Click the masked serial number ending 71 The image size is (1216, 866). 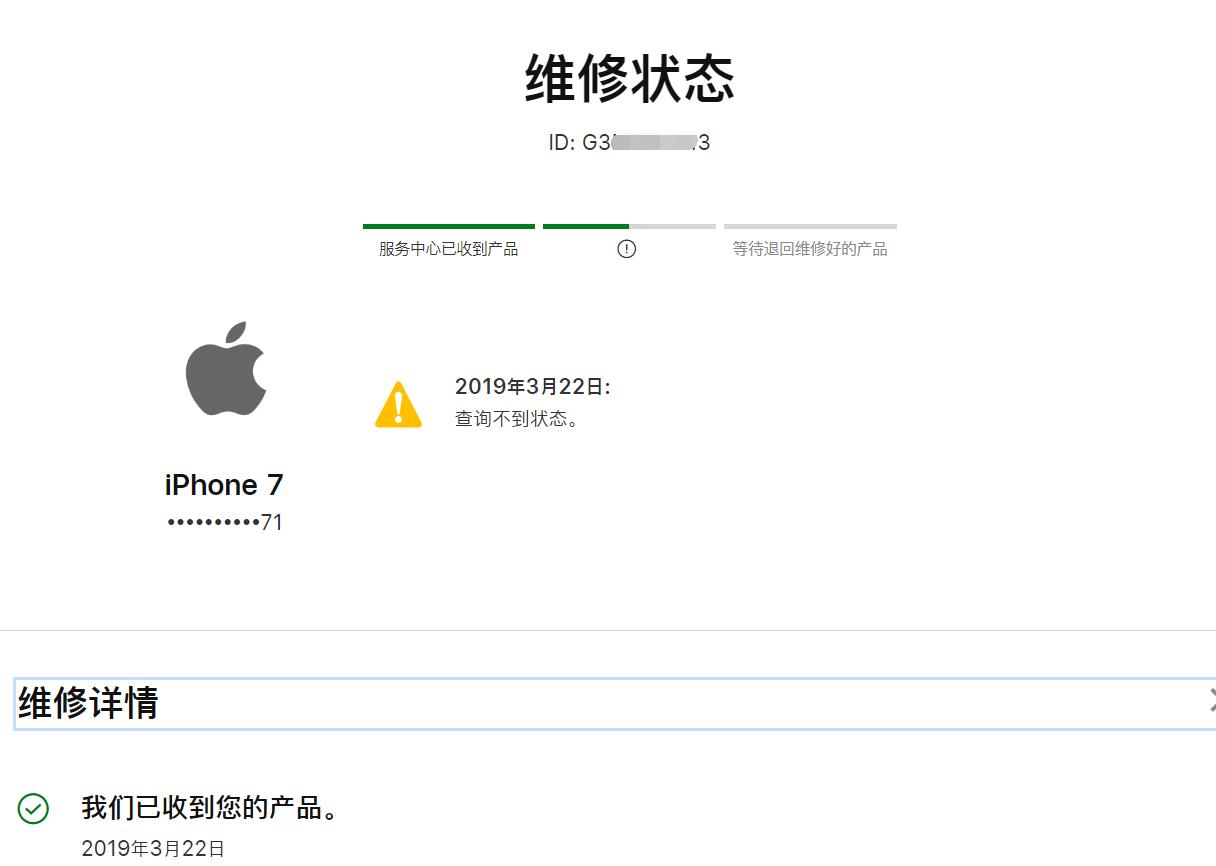[225, 522]
